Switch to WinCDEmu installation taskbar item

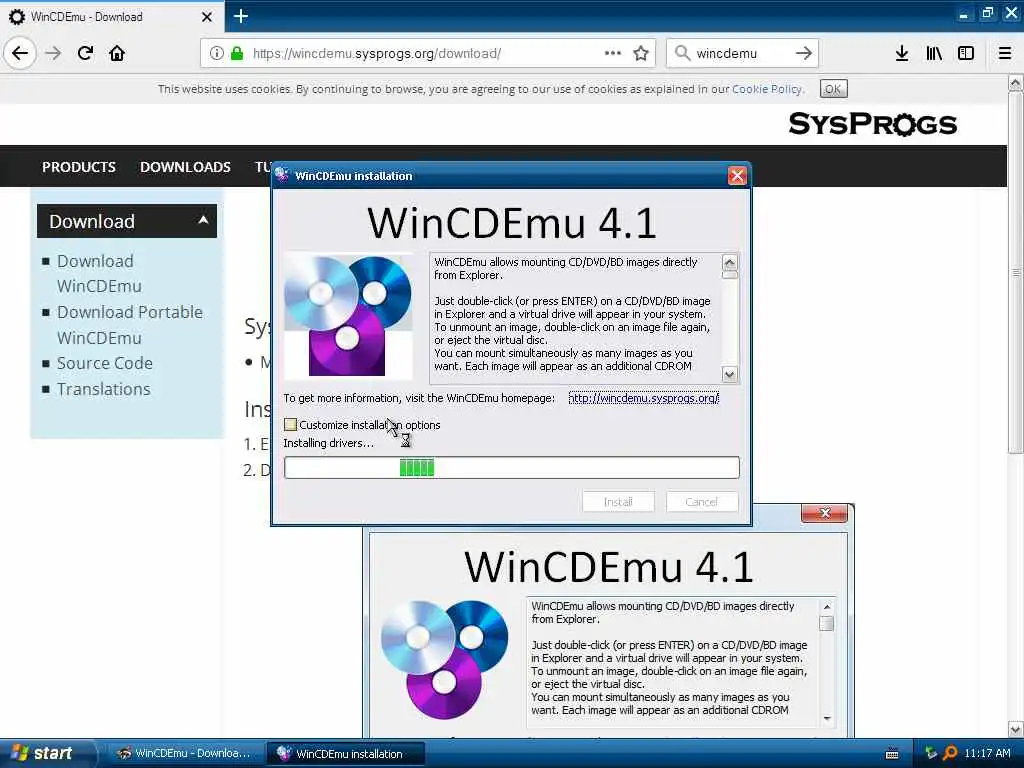pyautogui.click(x=346, y=753)
